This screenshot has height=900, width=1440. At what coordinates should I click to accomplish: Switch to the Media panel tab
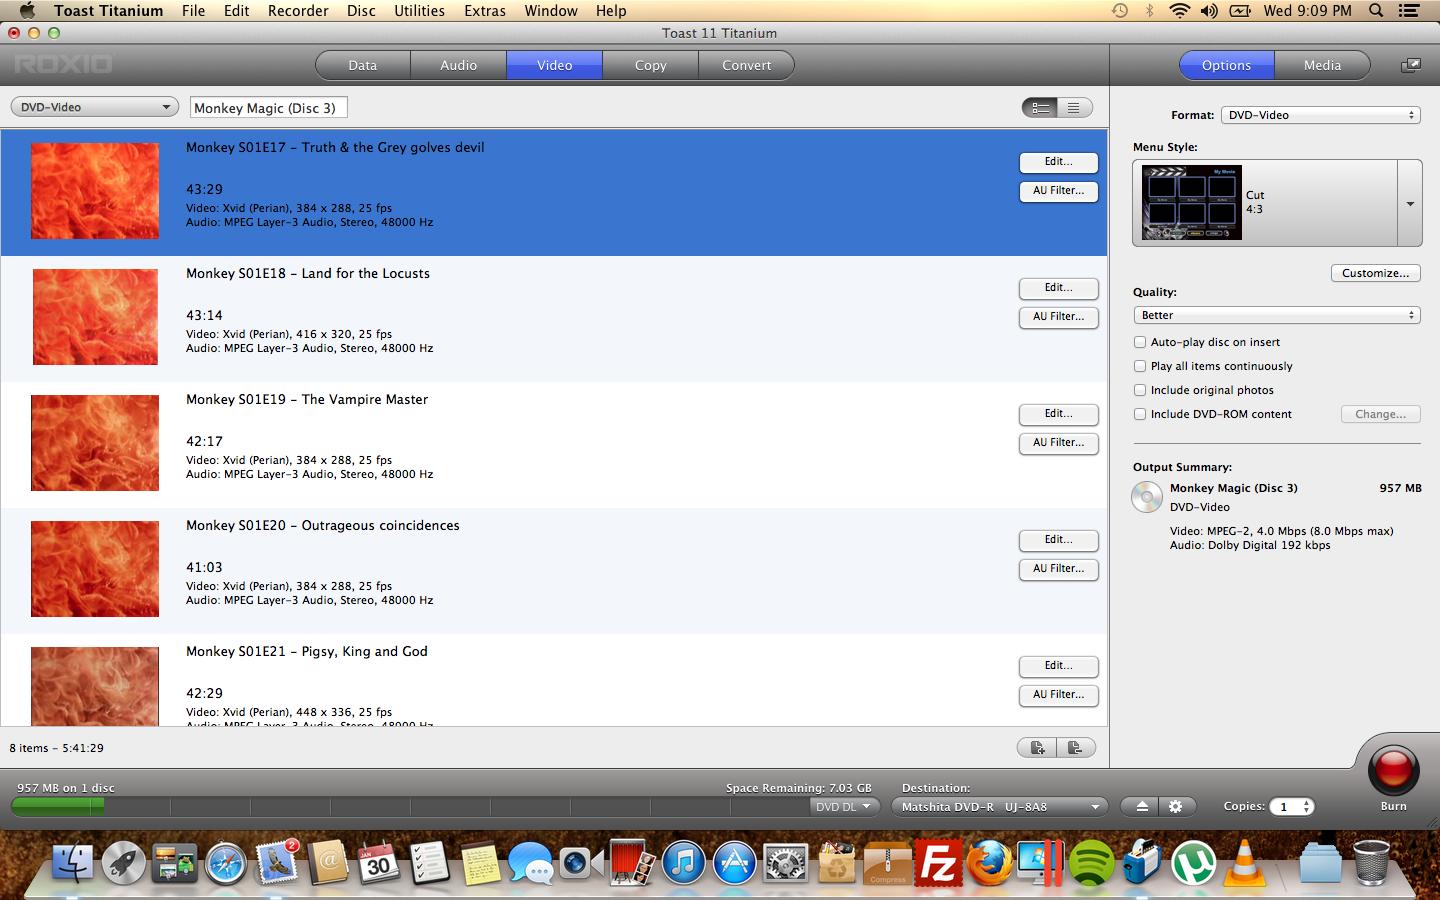pyautogui.click(x=1322, y=65)
